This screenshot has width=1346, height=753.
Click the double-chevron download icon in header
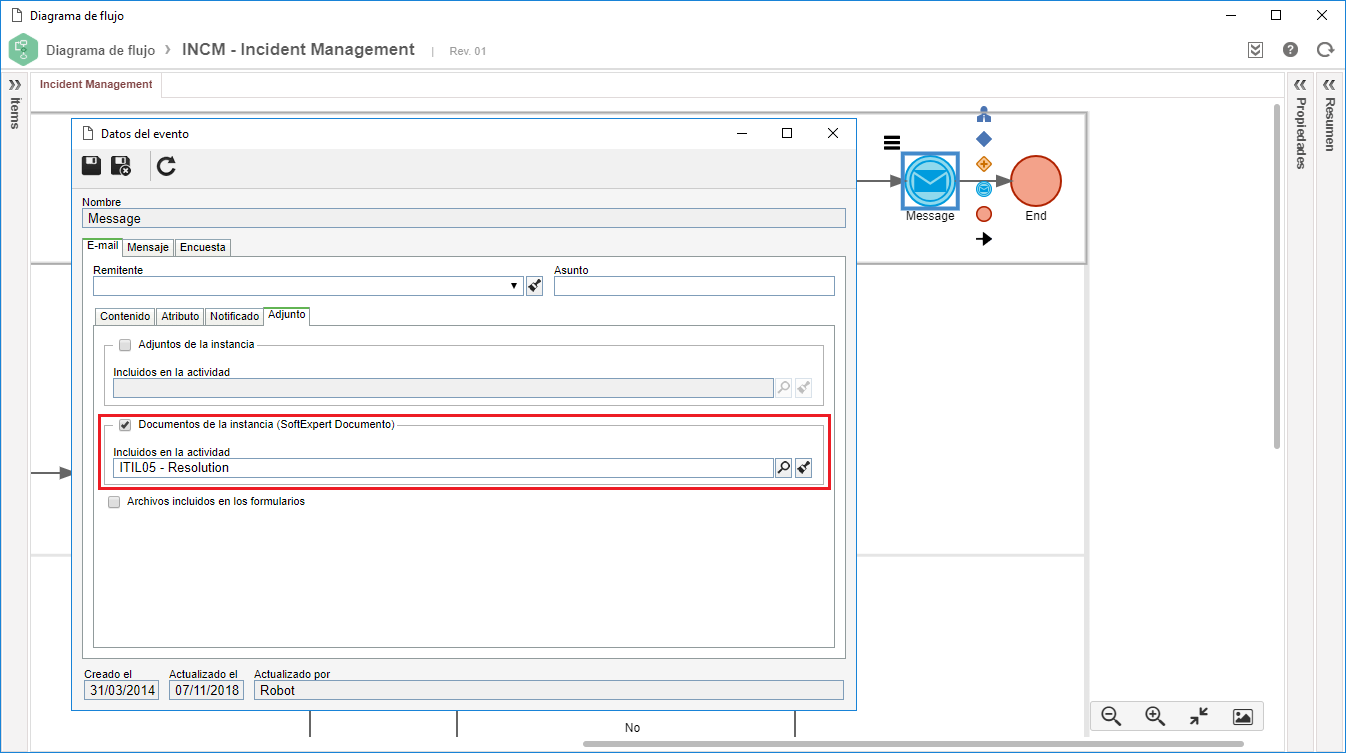tap(1256, 49)
